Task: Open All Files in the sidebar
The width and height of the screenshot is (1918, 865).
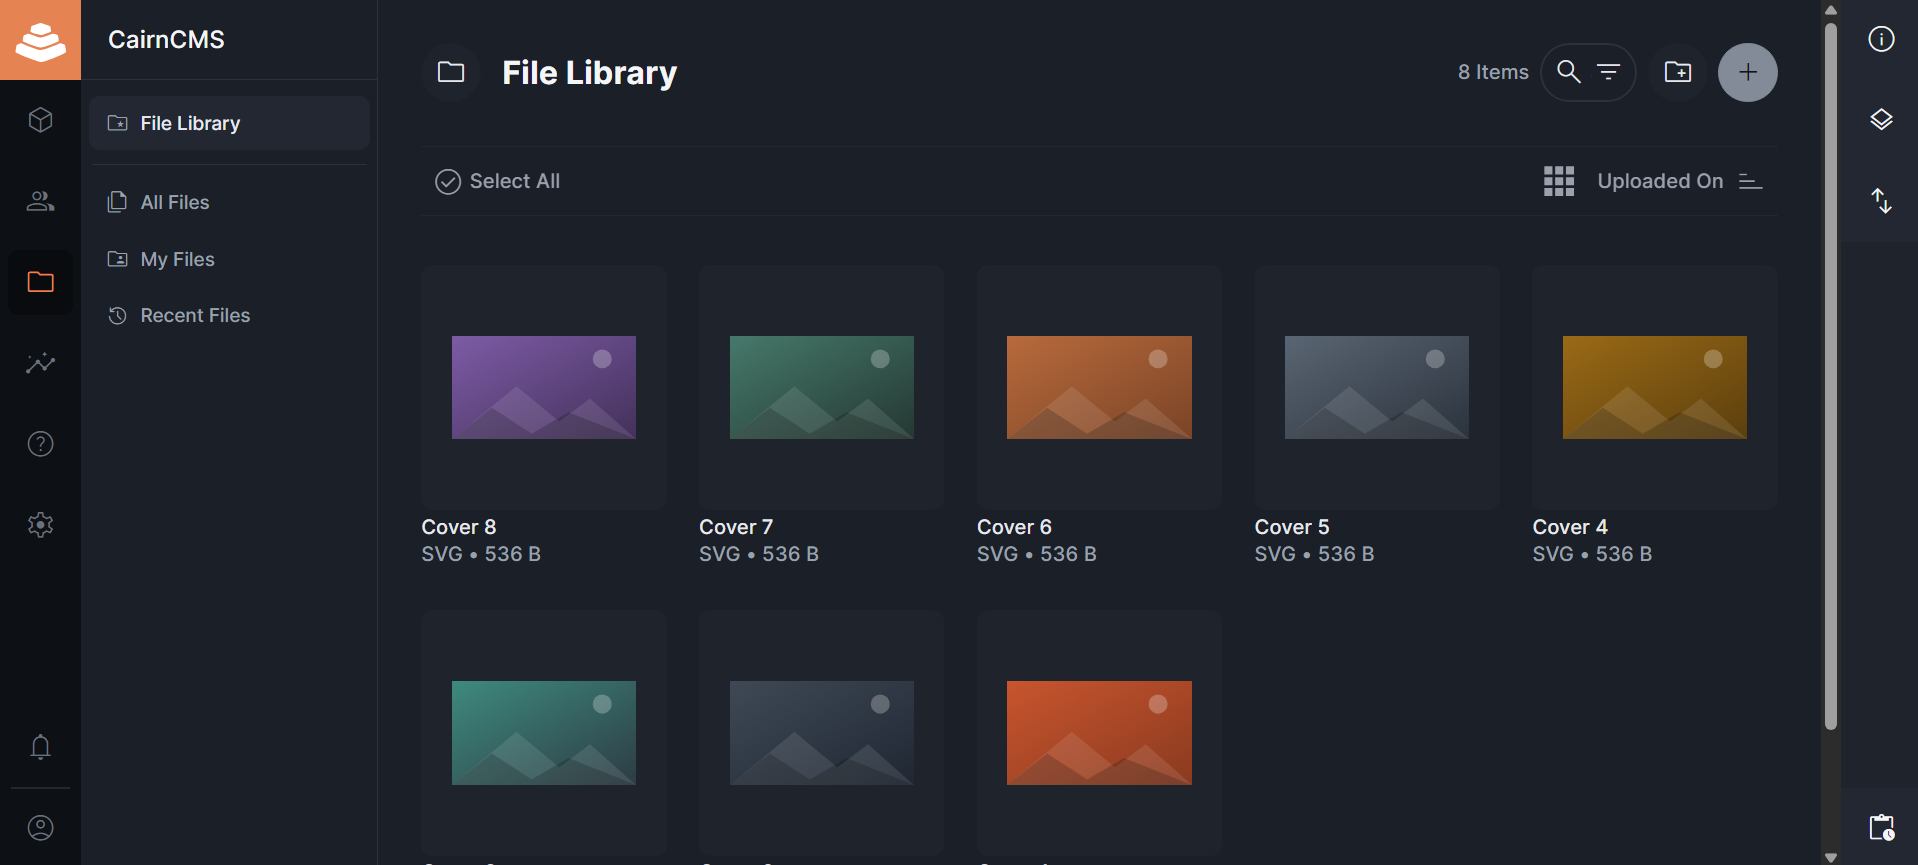Action: click(229, 202)
